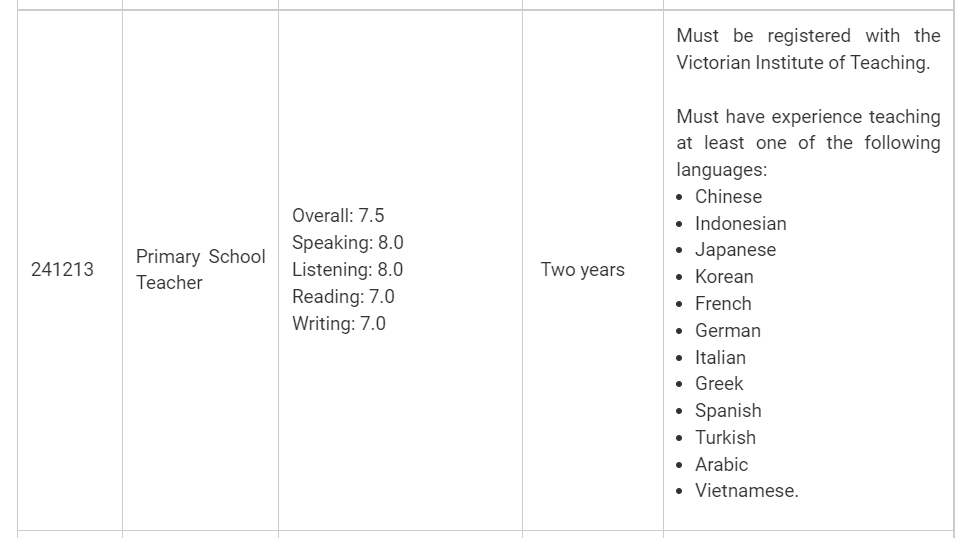Click the Overall: 7.5 score line
The height and width of the screenshot is (538, 975).
click(x=338, y=216)
